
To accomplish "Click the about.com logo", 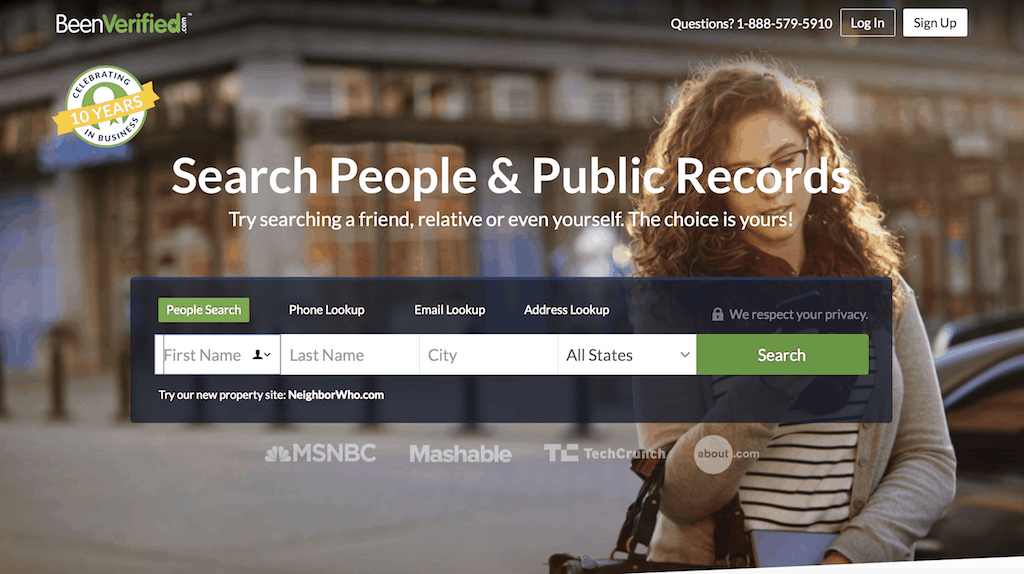I will click(726, 454).
